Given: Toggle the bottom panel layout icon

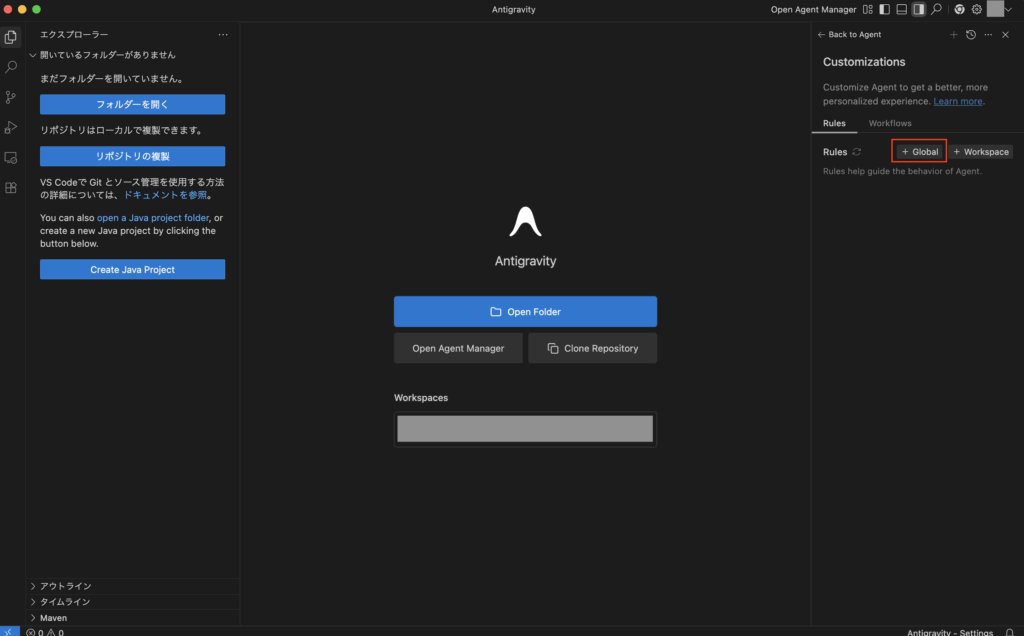Looking at the screenshot, I should click(901, 9).
